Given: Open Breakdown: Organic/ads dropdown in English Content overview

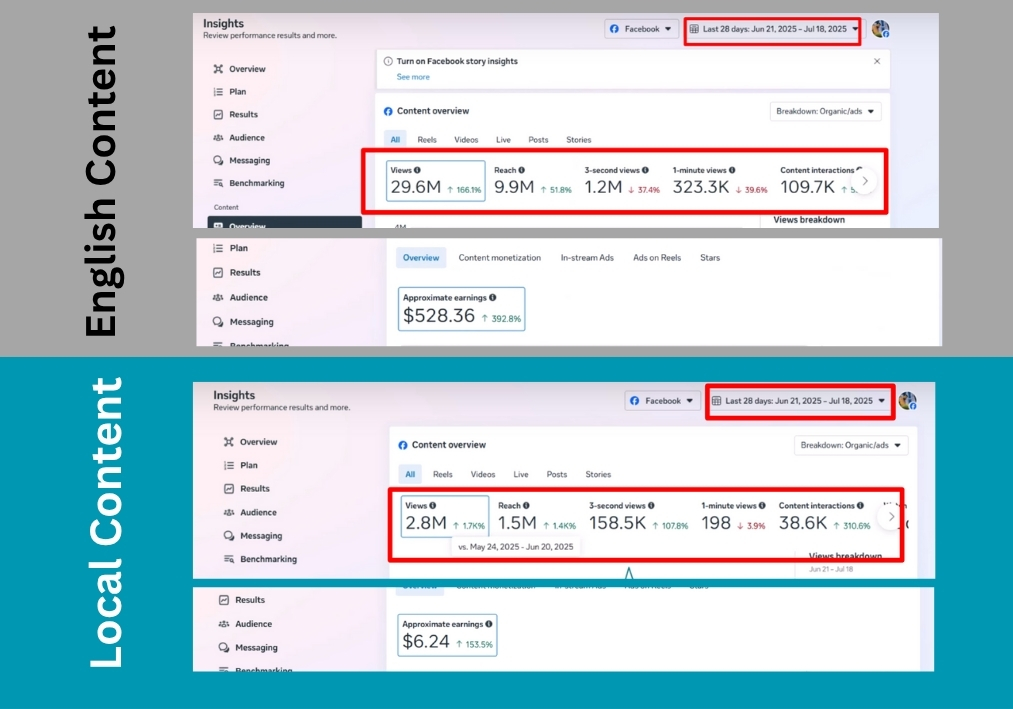Looking at the screenshot, I should click(x=825, y=111).
